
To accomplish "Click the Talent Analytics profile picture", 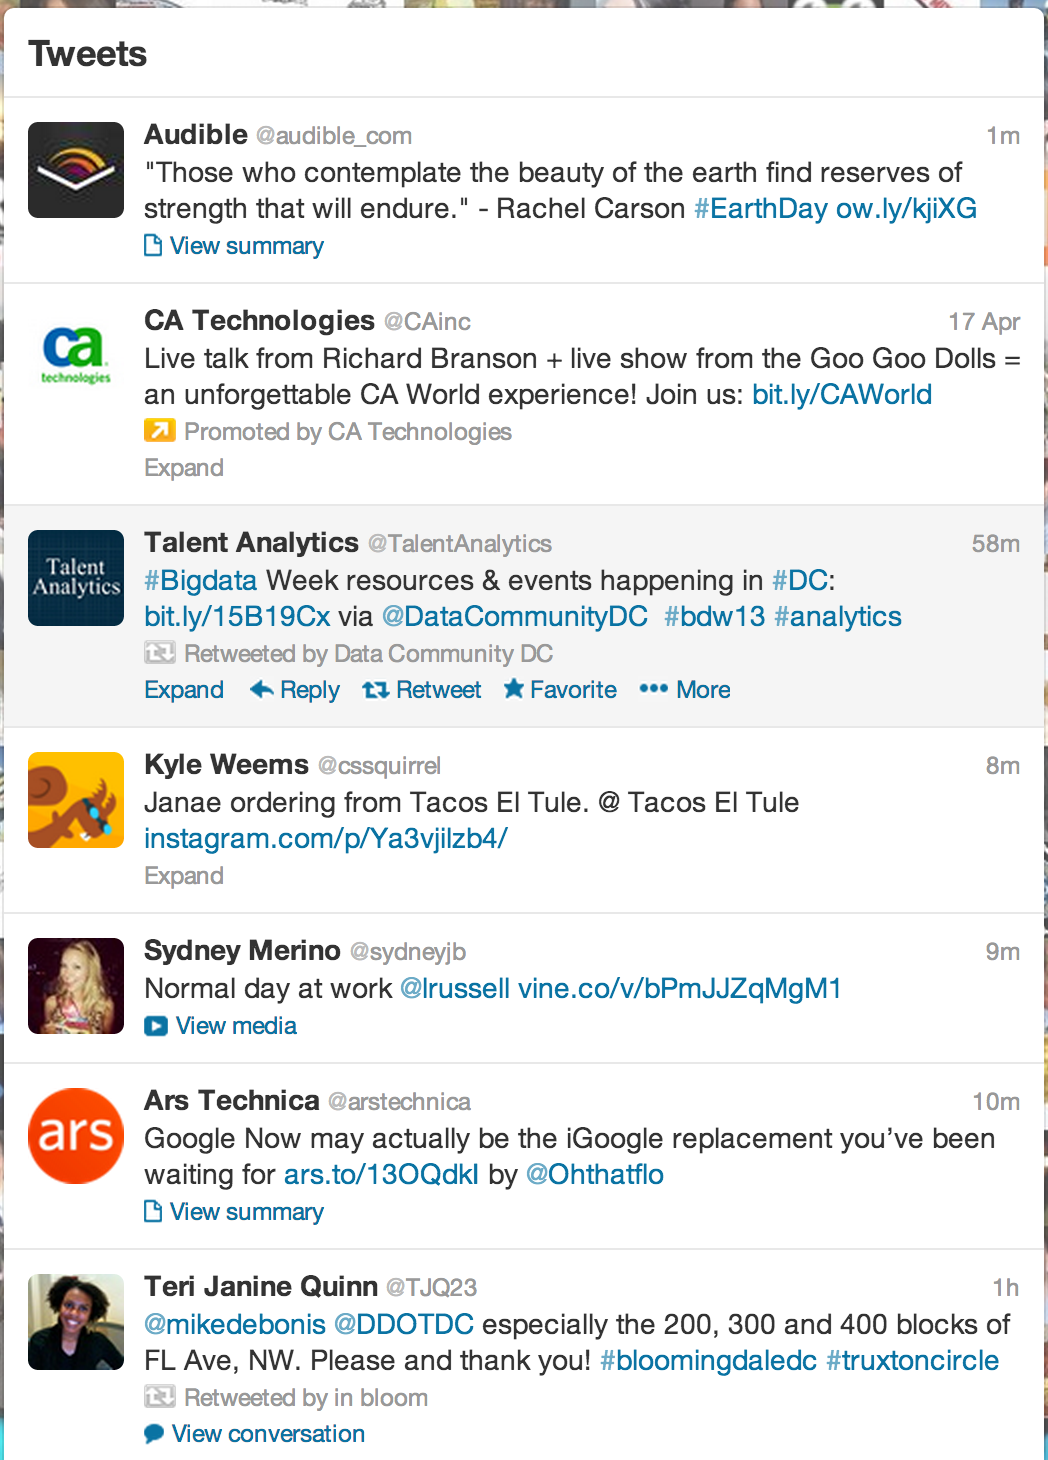I will 76,578.
